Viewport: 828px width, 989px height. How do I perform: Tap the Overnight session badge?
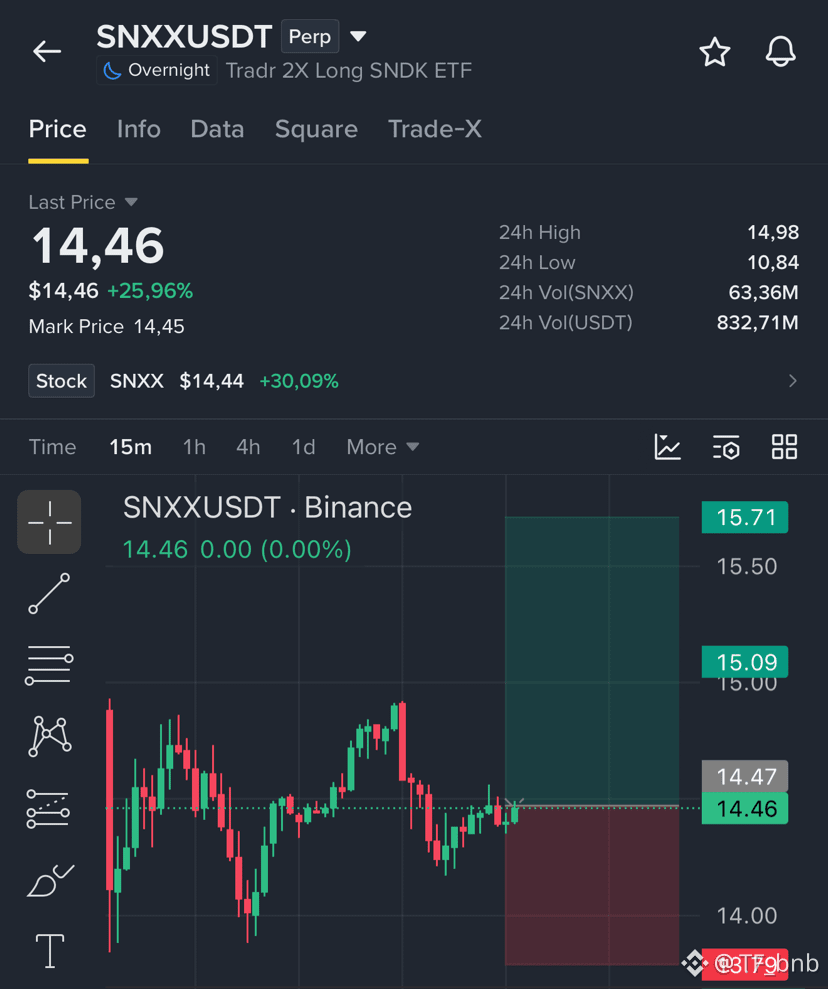click(157, 70)
